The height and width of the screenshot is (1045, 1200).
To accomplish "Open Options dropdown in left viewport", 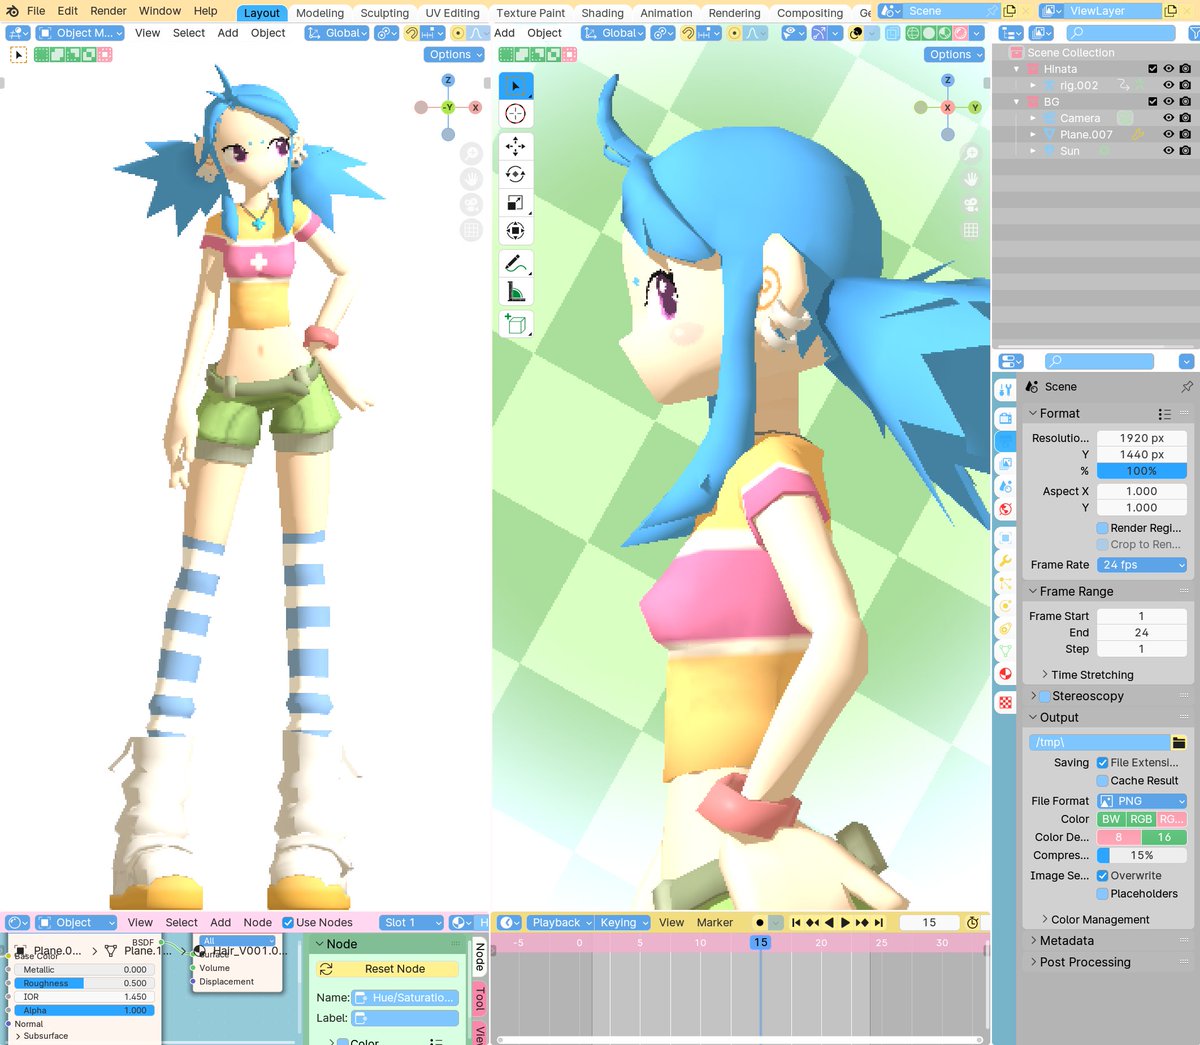I will (454, 55).
